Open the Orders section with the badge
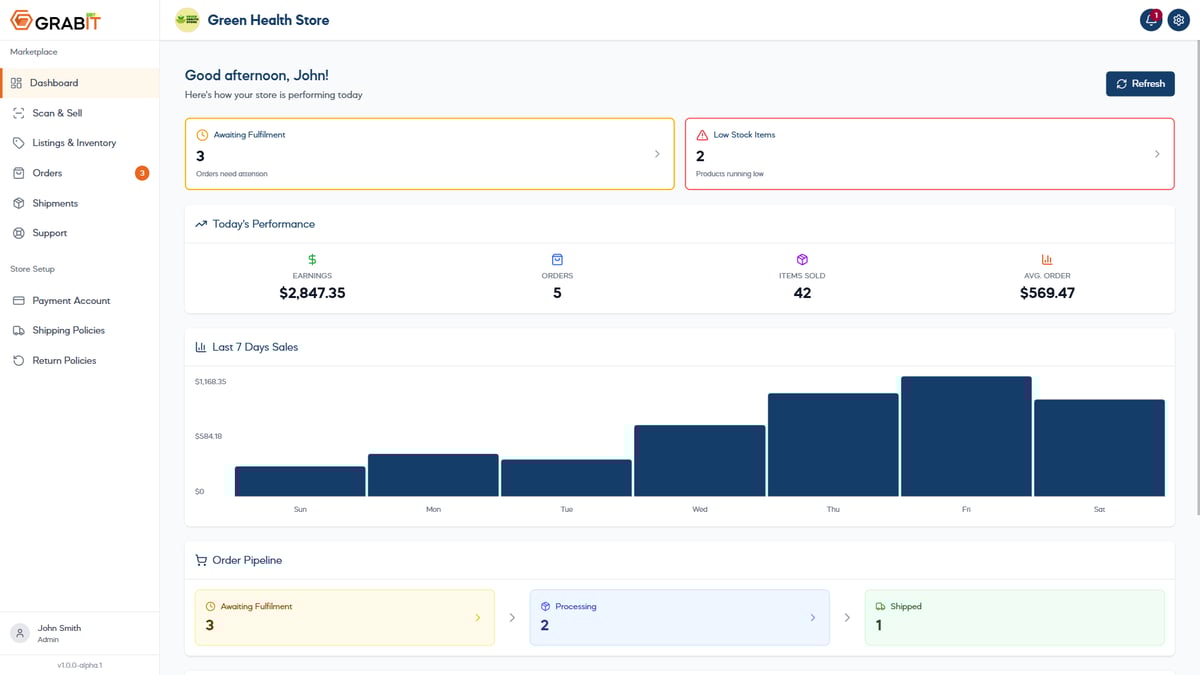This screenshot has width=1200, height=675. click(45, 172)
